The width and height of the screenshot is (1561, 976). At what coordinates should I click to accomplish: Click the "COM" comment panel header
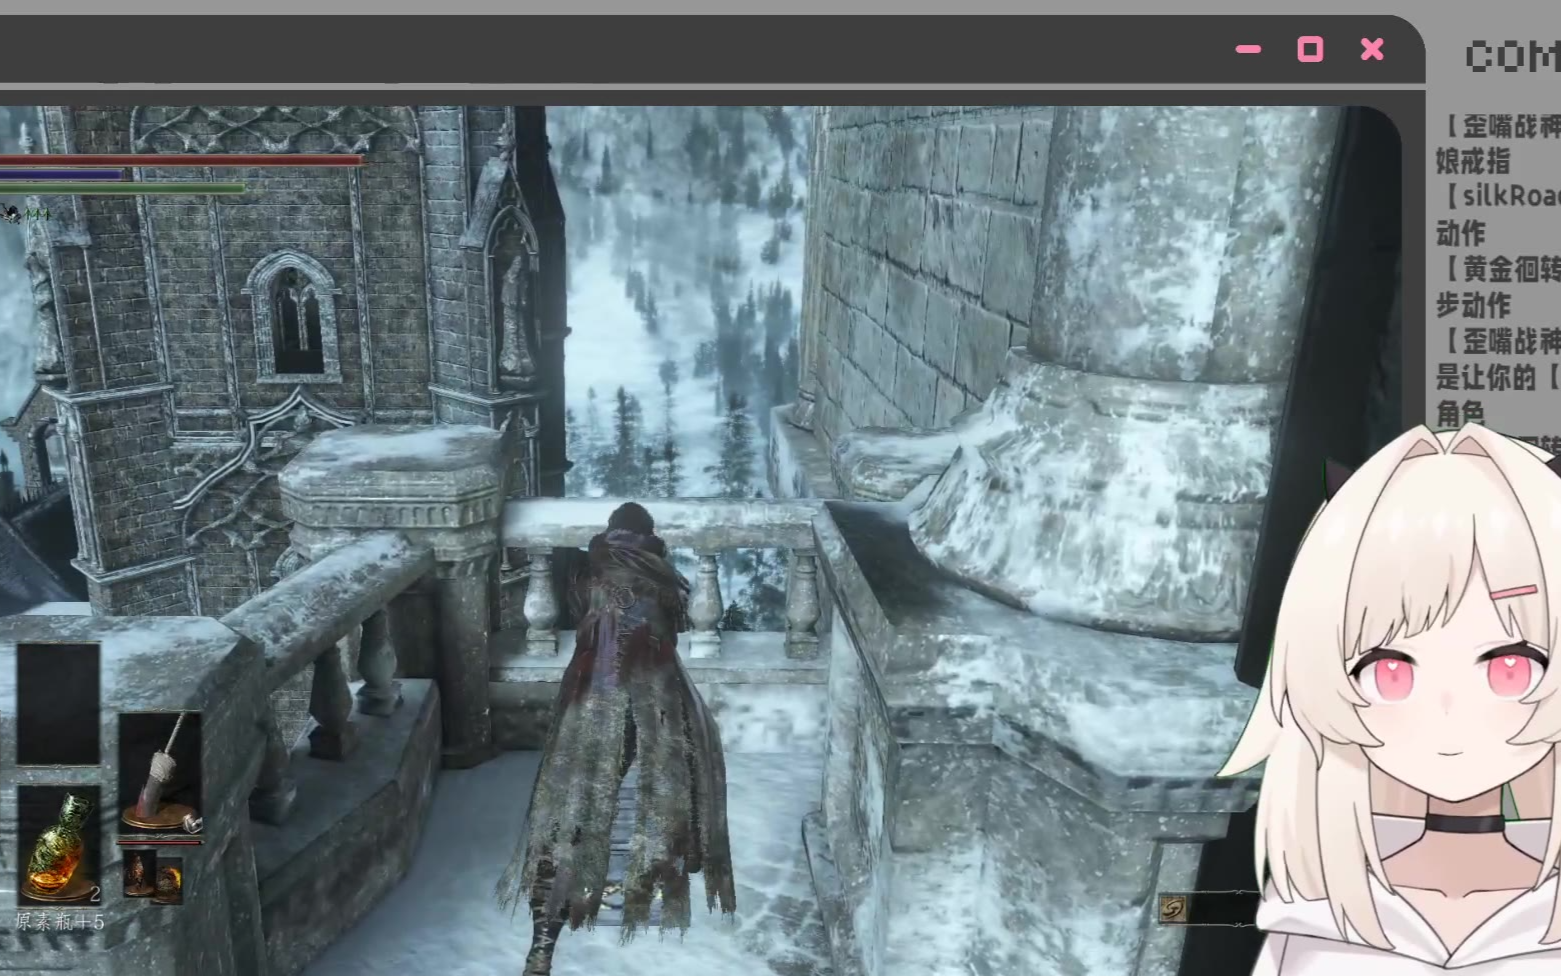coord(1512,57)
